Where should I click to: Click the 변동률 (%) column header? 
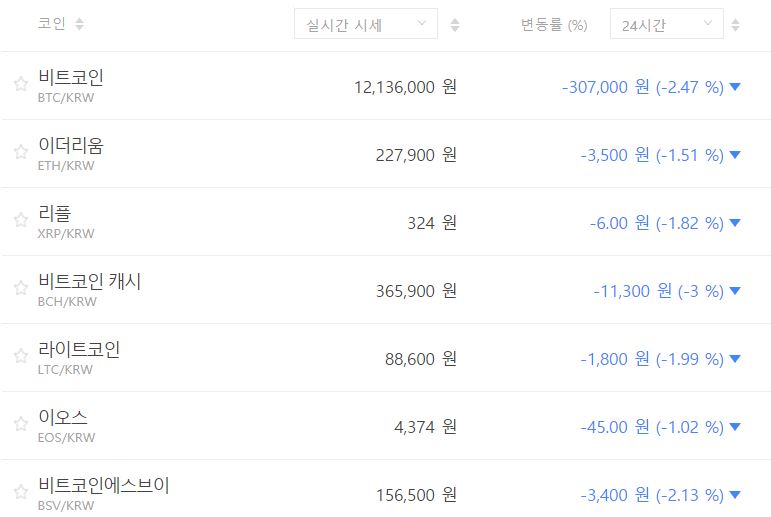coord(554,24)
